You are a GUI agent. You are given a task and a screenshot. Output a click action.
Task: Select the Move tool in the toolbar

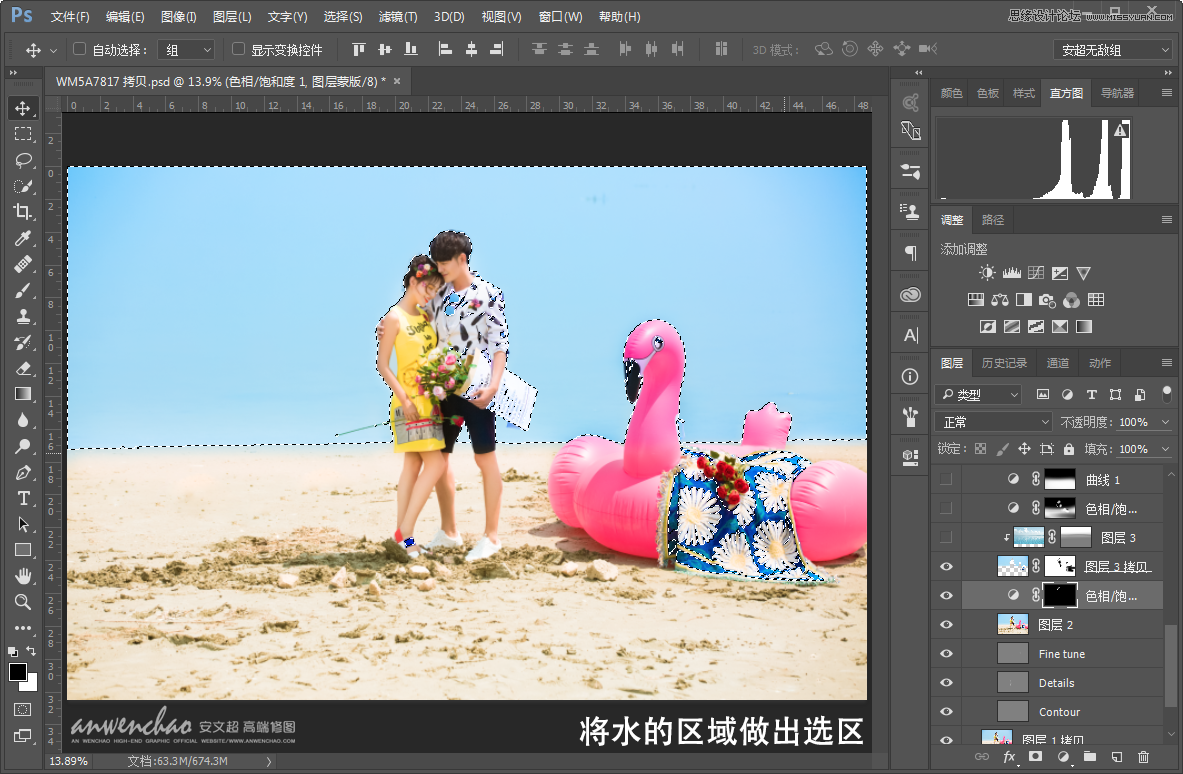click(x=23, y=109)
